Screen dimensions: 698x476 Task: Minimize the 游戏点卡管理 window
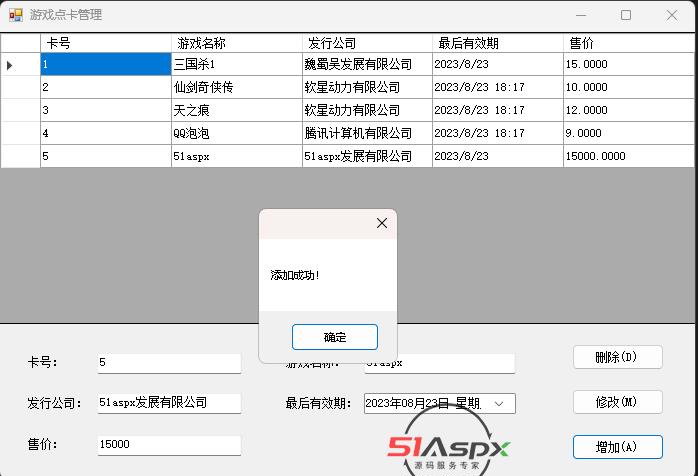coord(581,15)
